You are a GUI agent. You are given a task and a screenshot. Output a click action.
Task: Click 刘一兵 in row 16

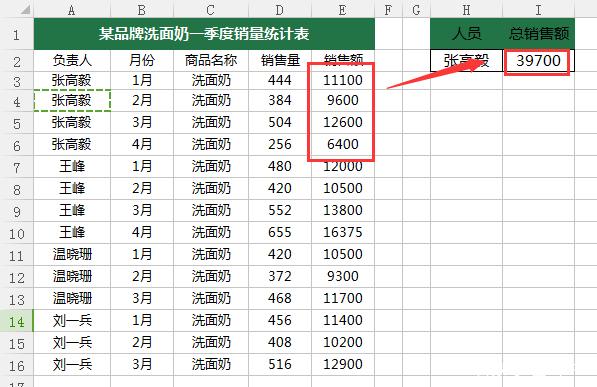point(72,365)
